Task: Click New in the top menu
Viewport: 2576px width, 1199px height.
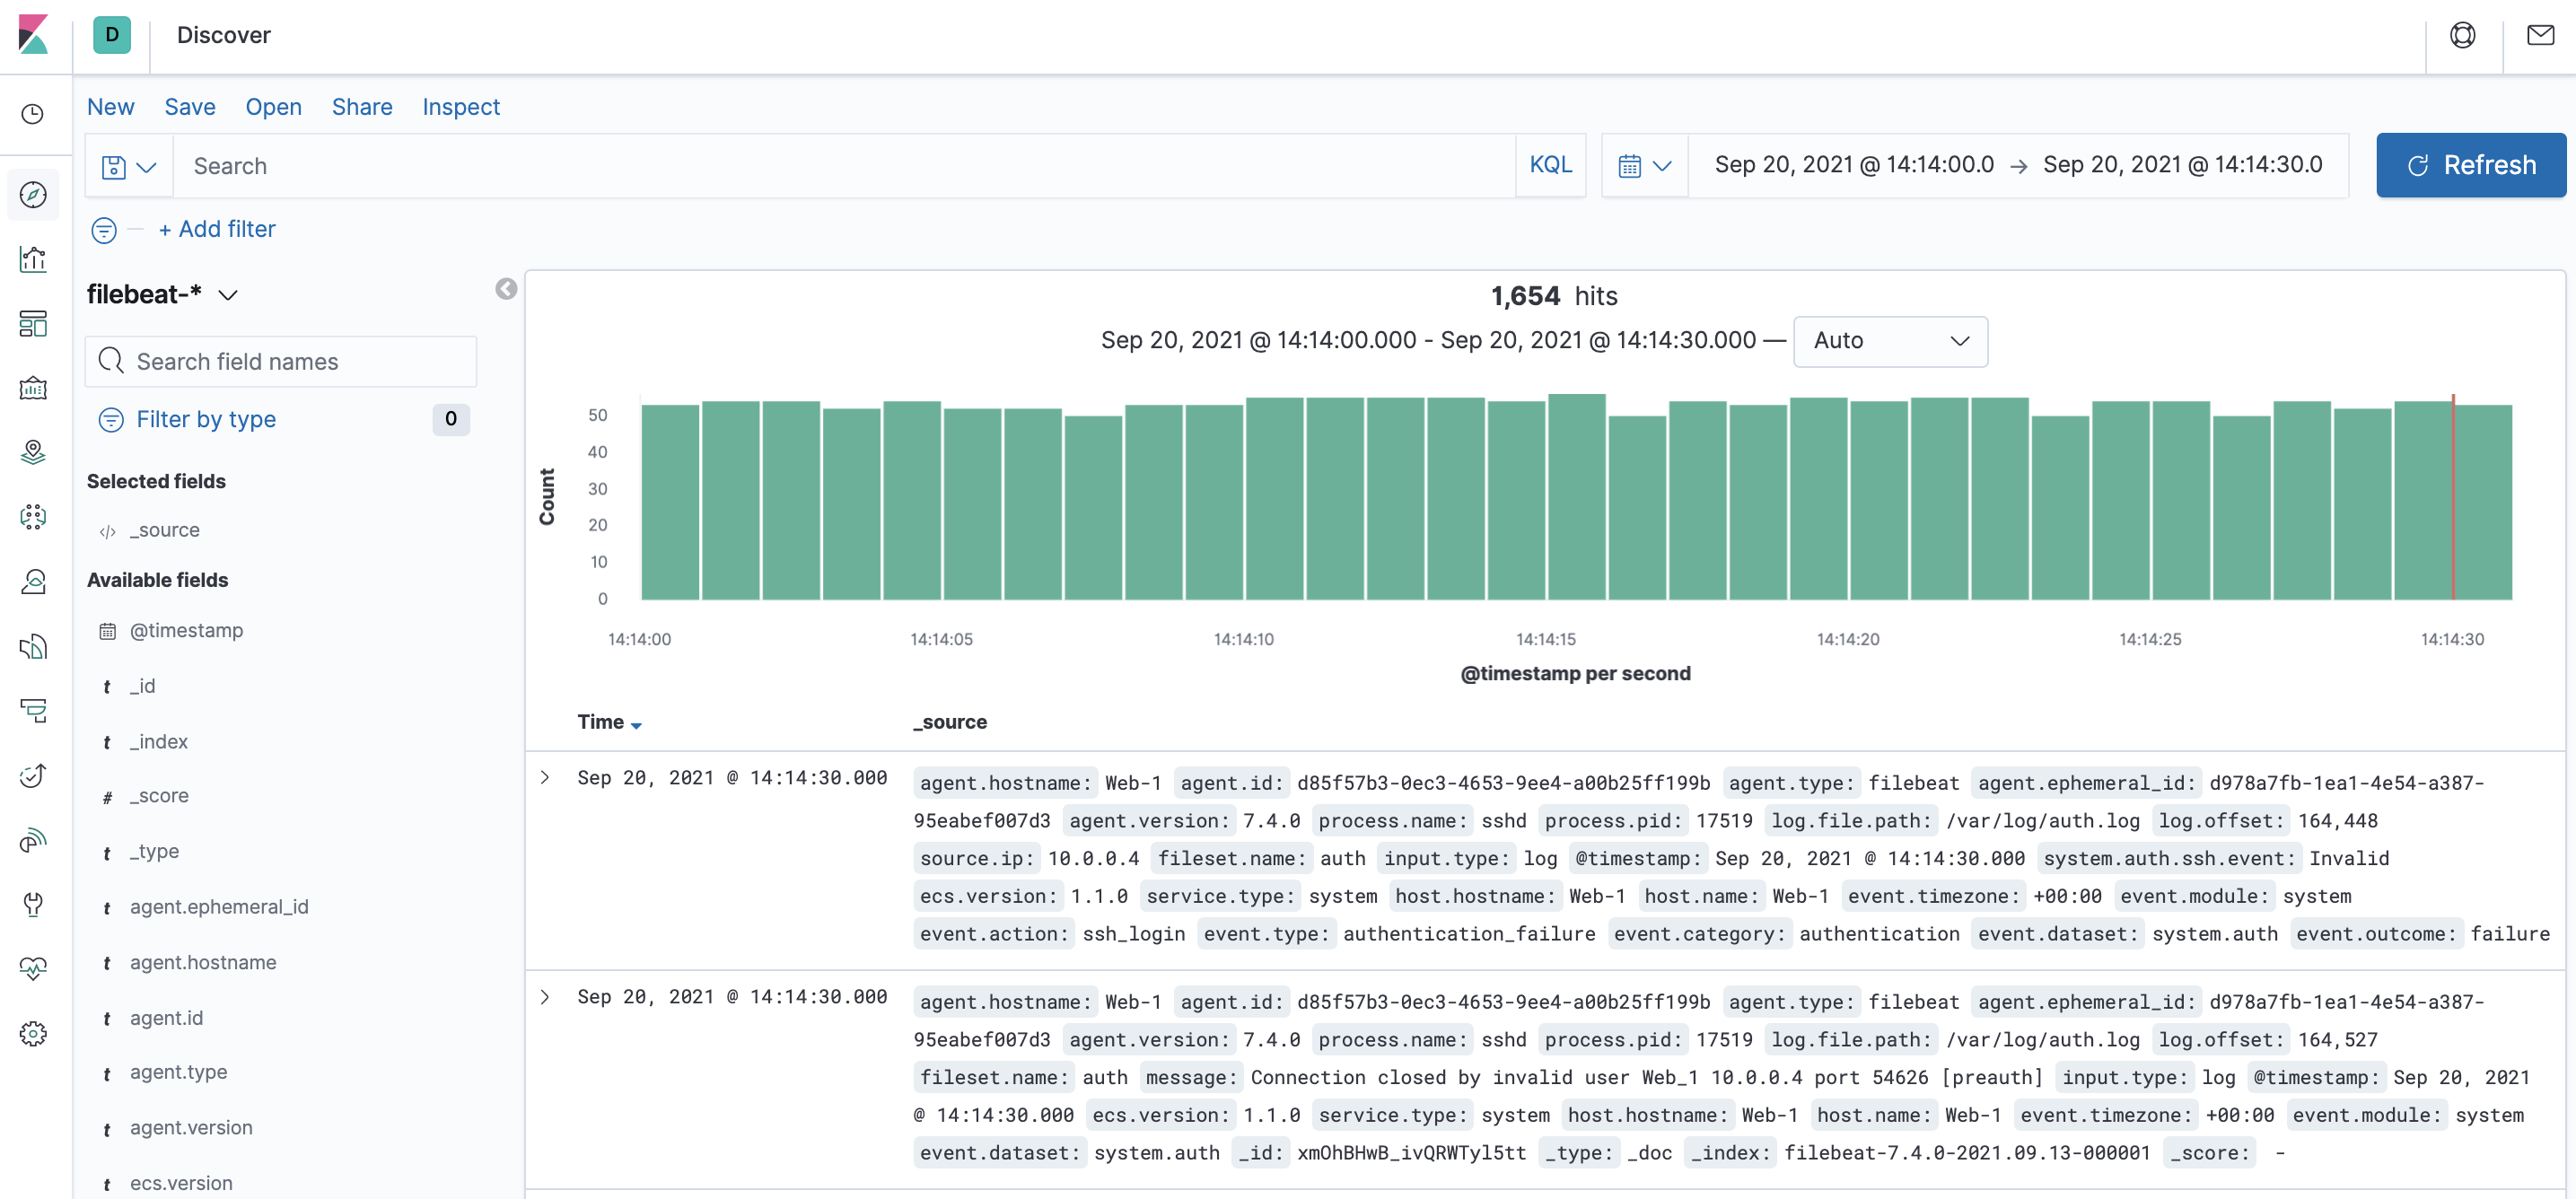Action: point(110,107)
